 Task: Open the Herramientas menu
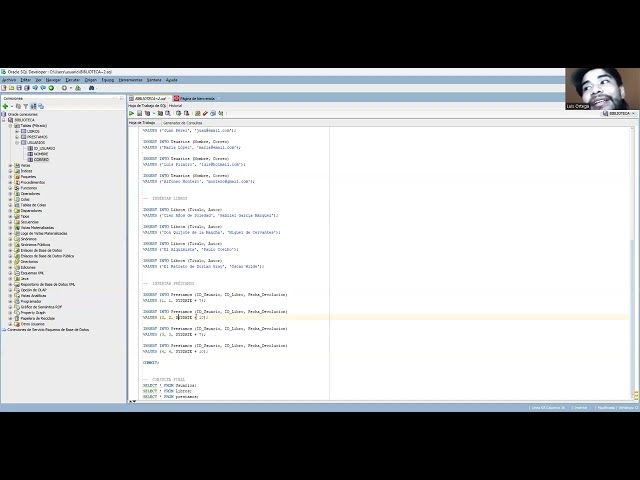tap(131, 80)
